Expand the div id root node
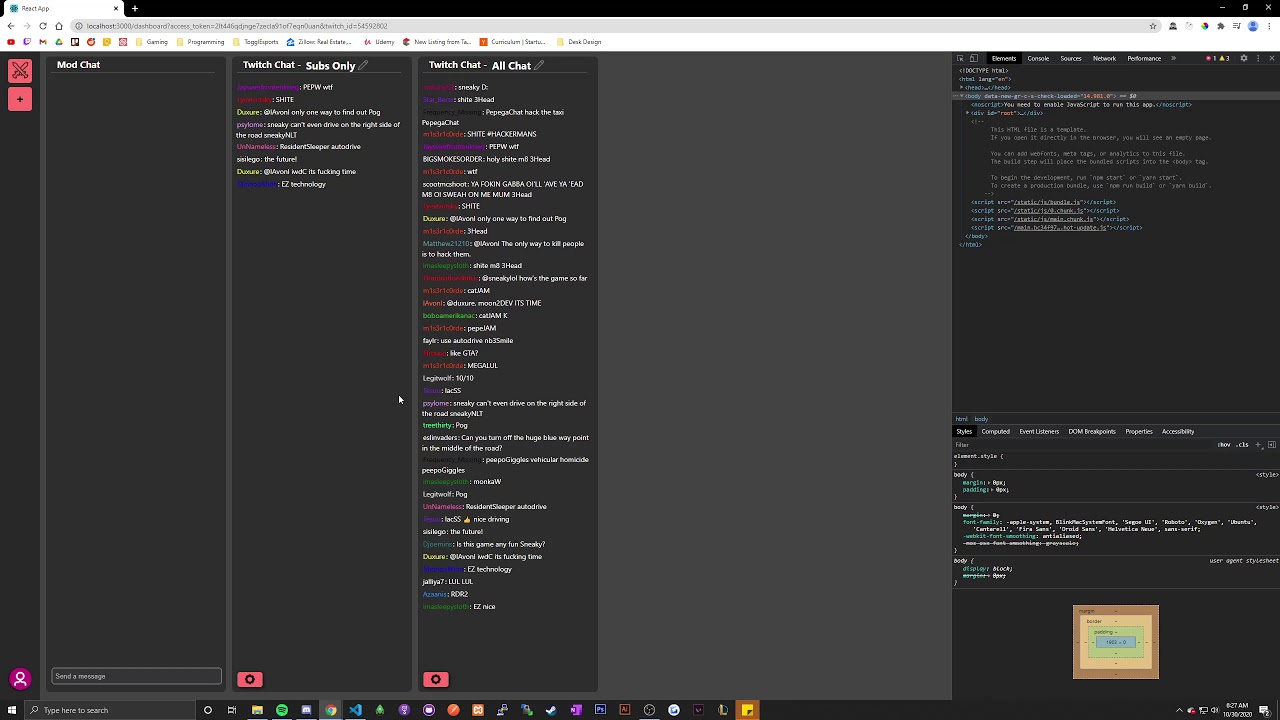 pyautogui.click(x=967, y=113)
